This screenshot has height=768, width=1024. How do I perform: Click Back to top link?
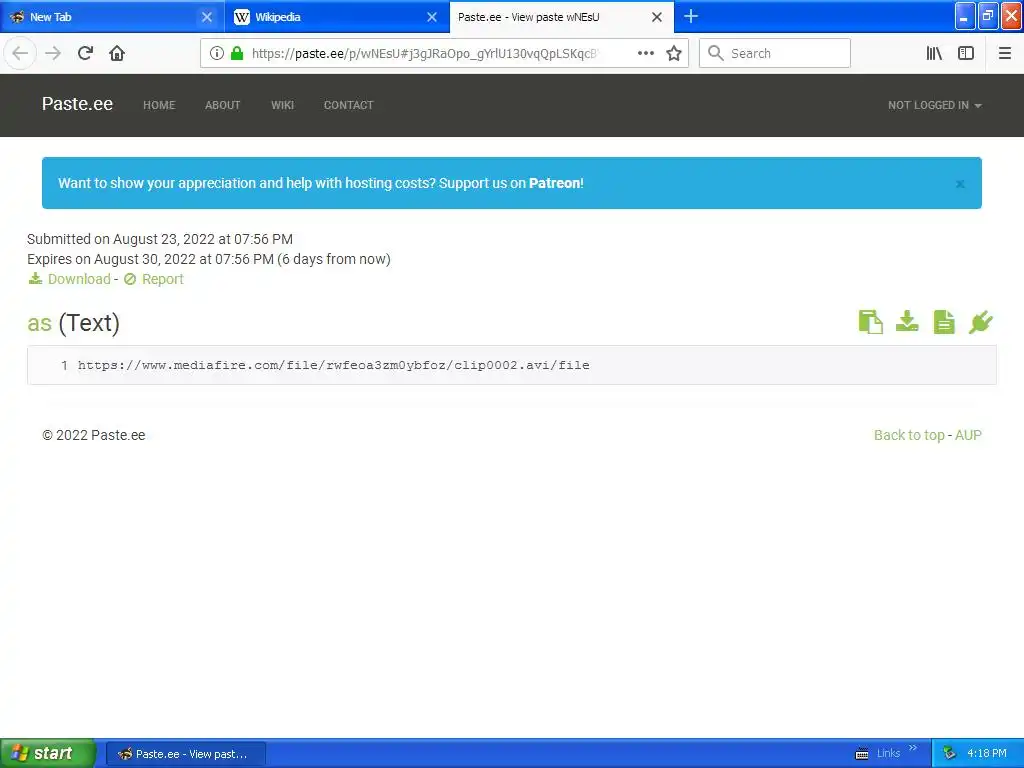(909, 435)
